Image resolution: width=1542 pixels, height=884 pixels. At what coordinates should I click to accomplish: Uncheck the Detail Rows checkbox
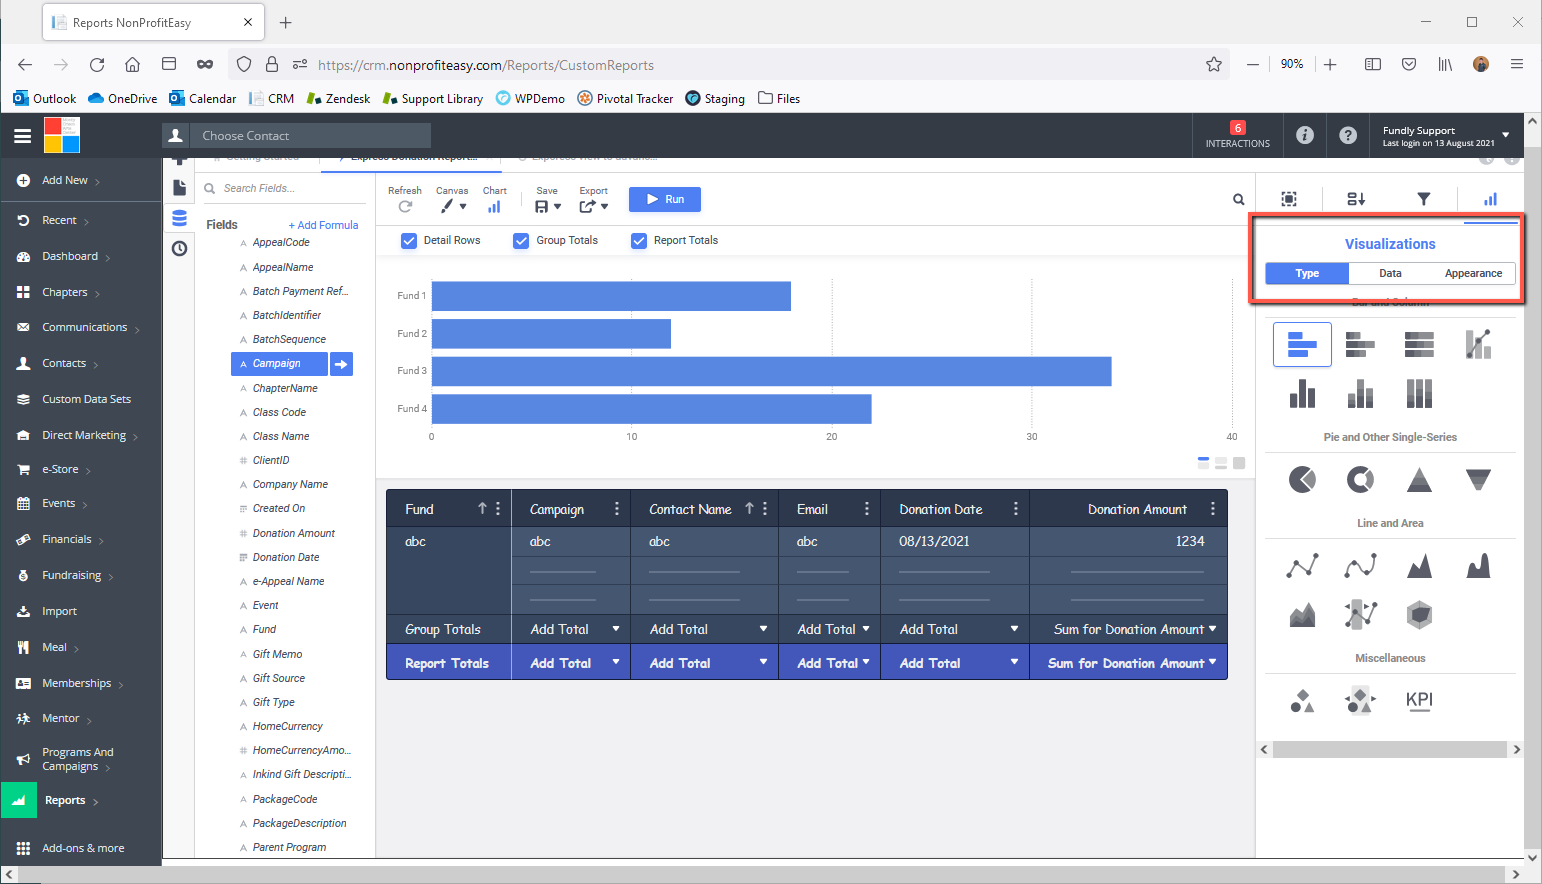coord(409,240)
